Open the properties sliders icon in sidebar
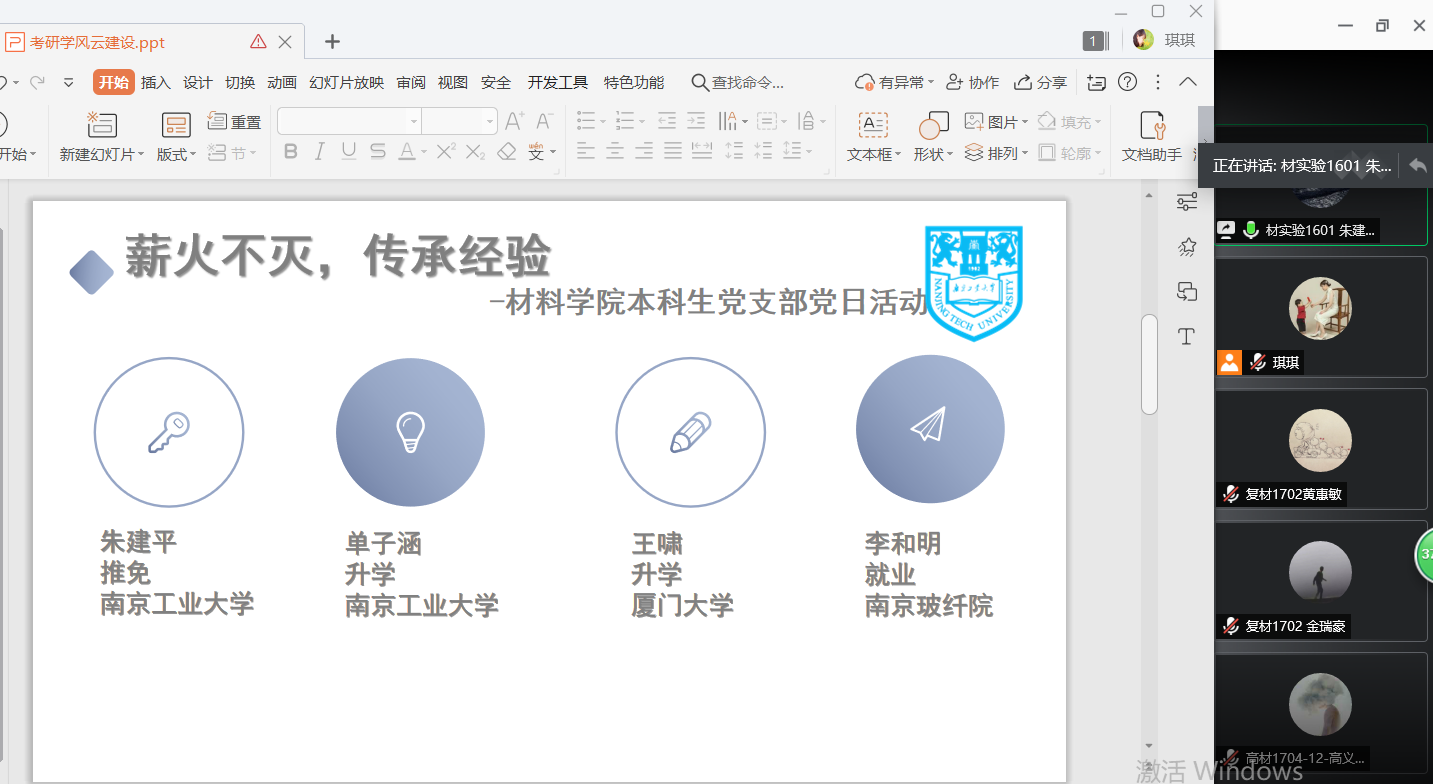Image resolution: width=1433 pixels, height=784 pixels. click(x=1187, y=201)
